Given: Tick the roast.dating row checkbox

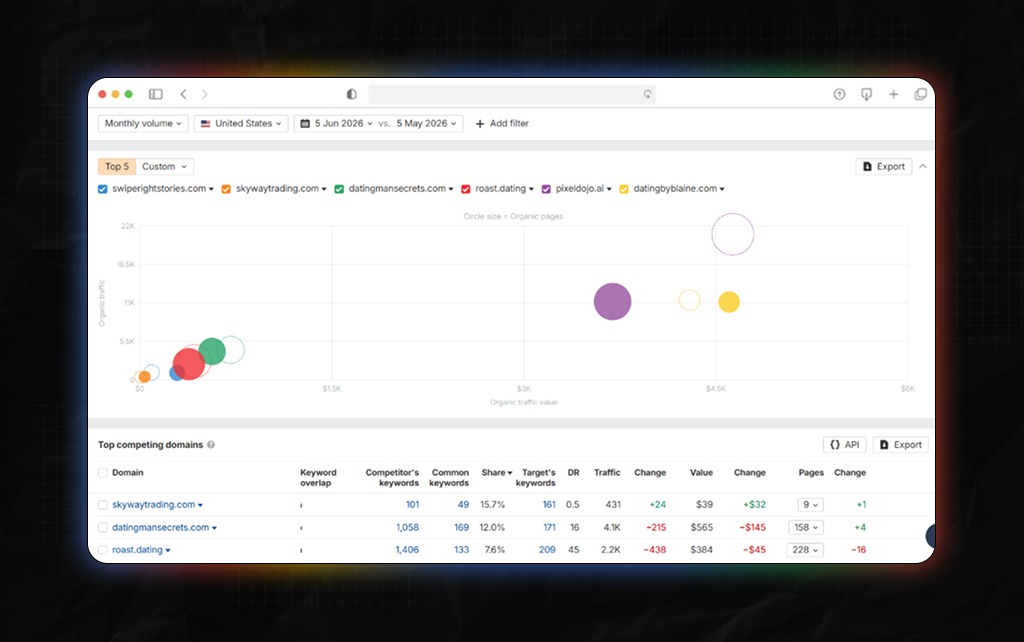Looking at the screenshot, I should pos(103,550).
